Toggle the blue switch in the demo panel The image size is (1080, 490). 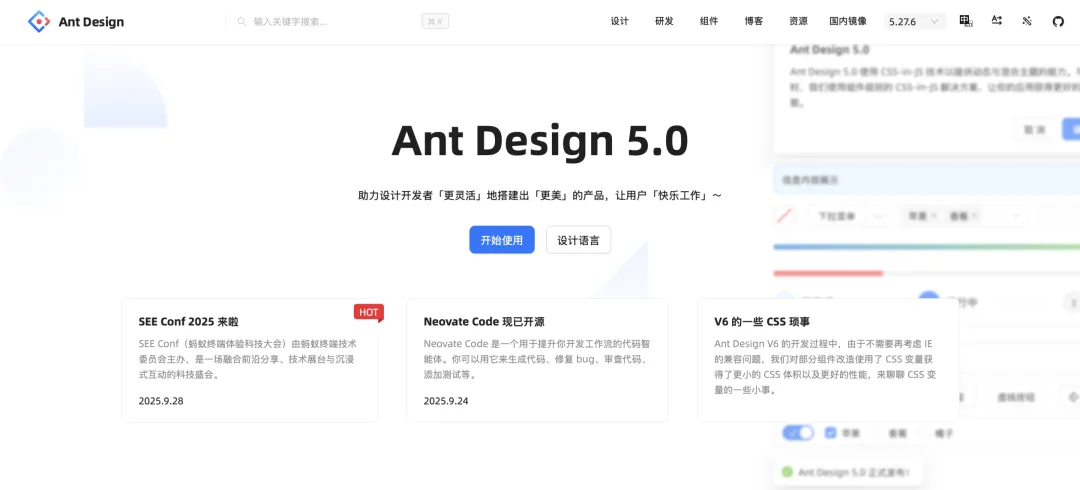point(798,433)
